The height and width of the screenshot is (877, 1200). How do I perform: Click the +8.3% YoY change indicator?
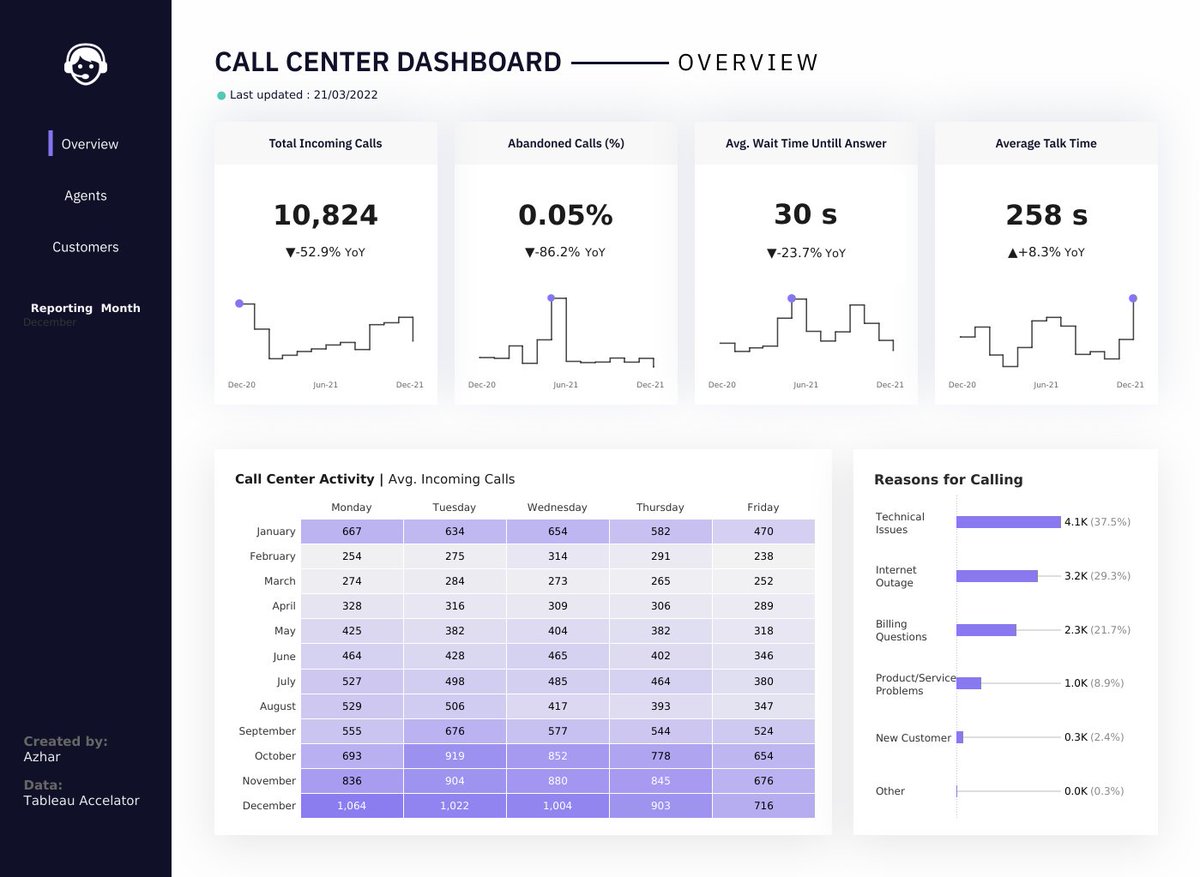pos(1046,252)
